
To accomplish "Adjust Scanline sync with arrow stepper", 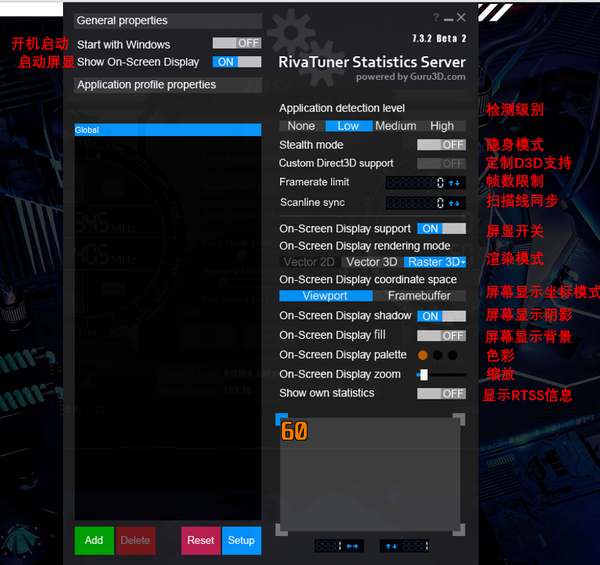I will click(x=454, y=203).
